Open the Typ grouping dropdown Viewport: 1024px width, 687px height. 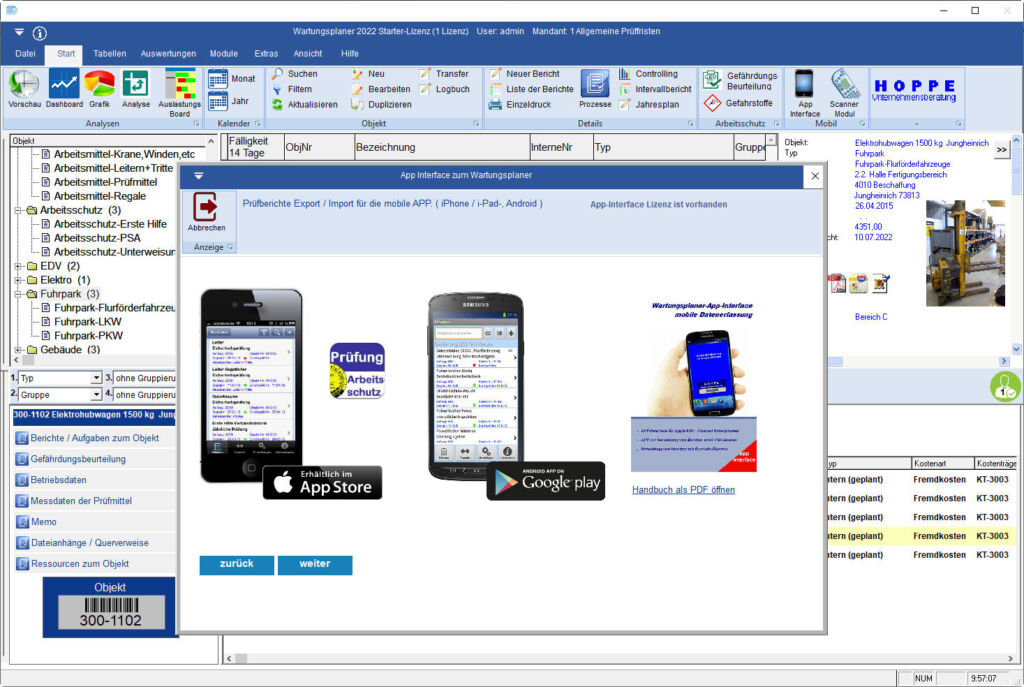pos(97,379)
